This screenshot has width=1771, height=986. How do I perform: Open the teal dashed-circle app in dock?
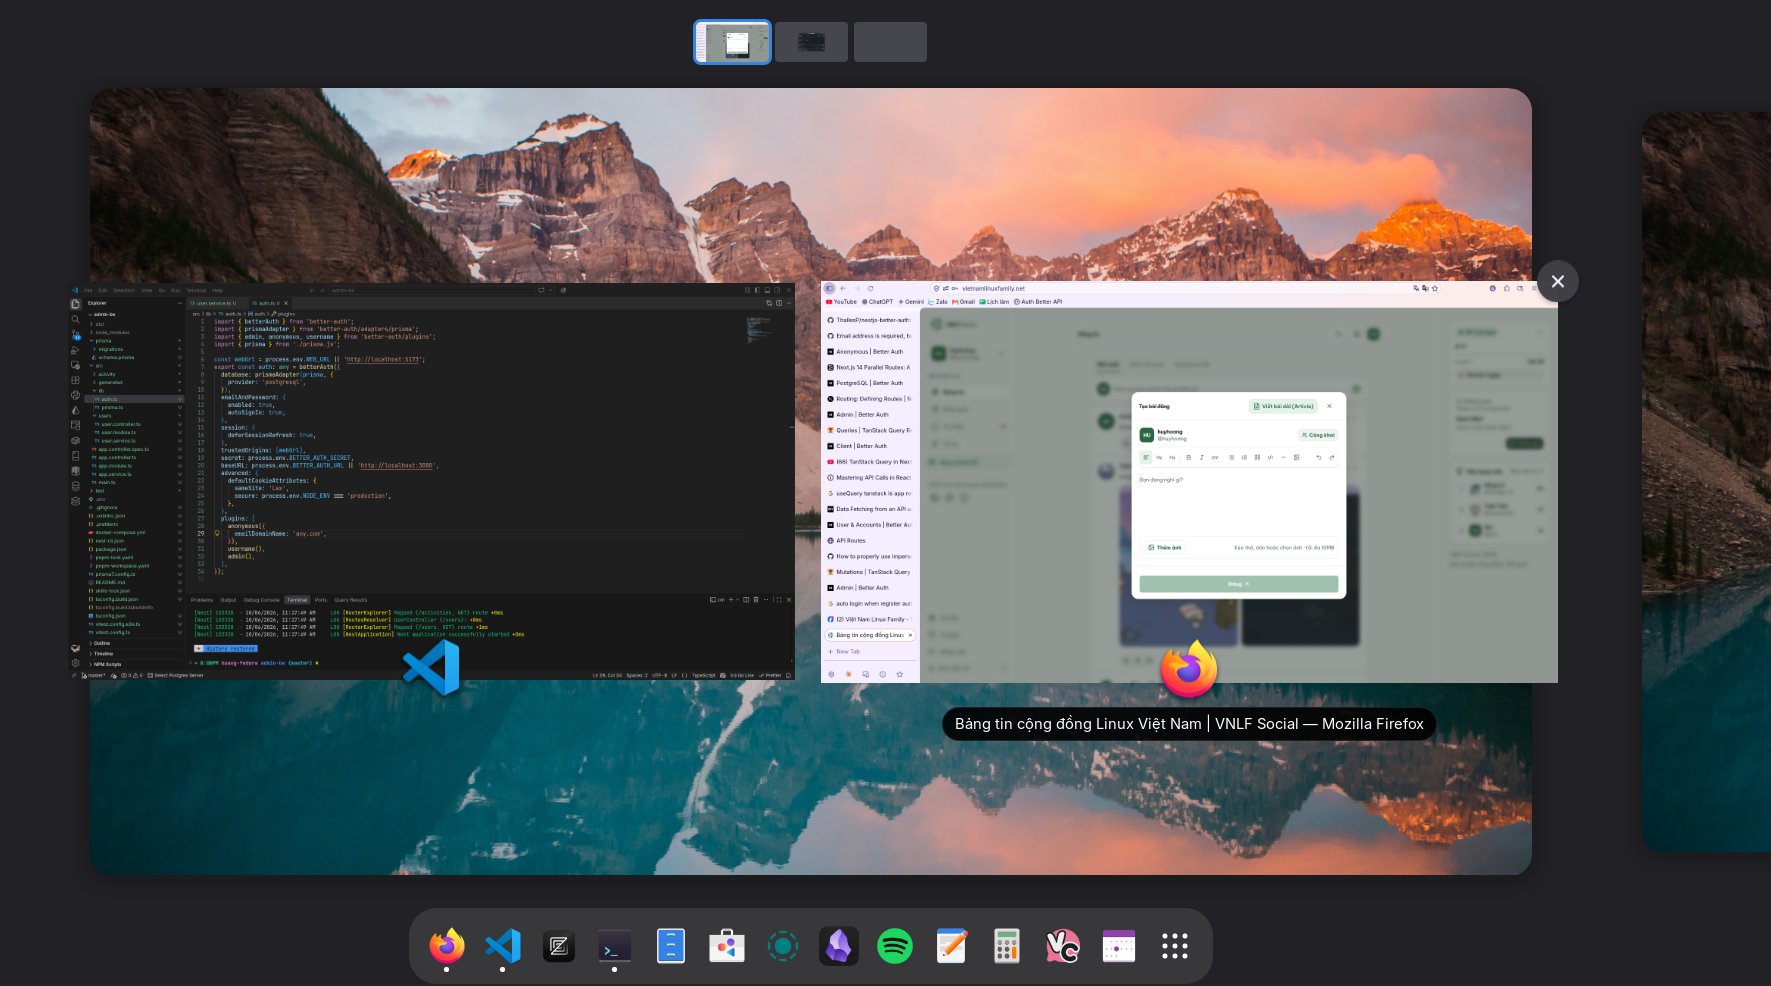(783, 945)
